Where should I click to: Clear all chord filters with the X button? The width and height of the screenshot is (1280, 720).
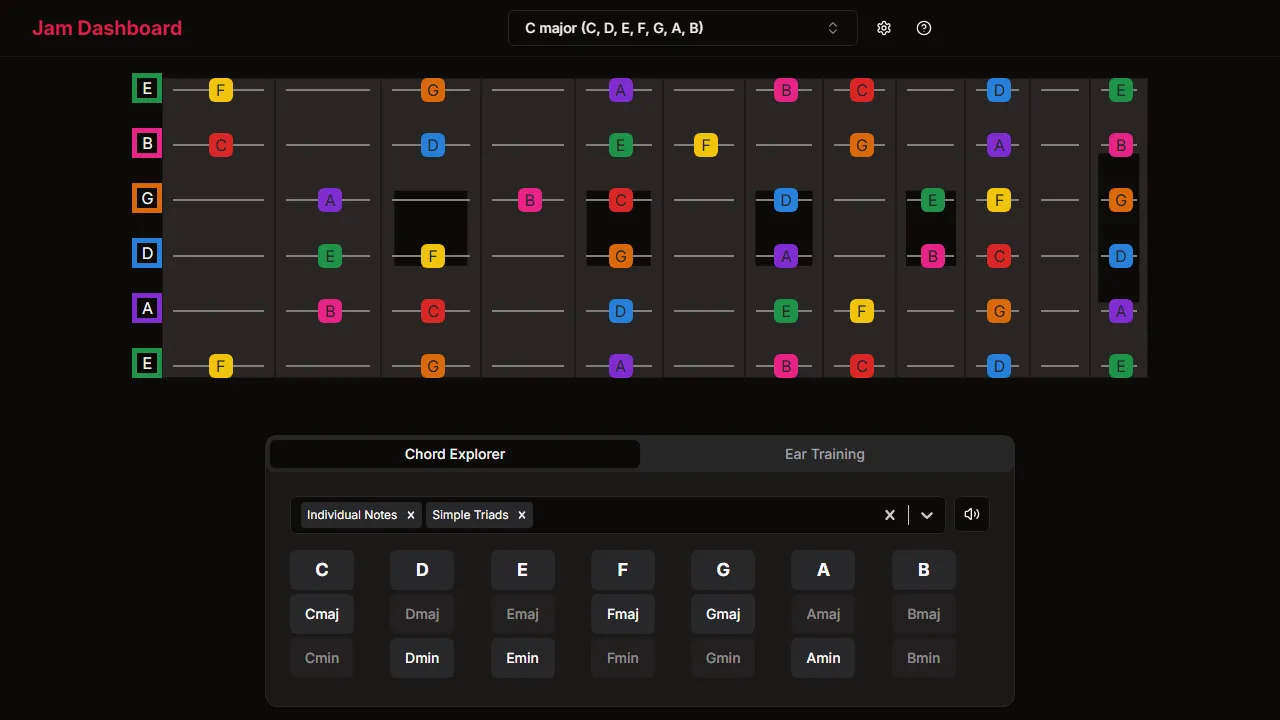click(x=889, y=514)
